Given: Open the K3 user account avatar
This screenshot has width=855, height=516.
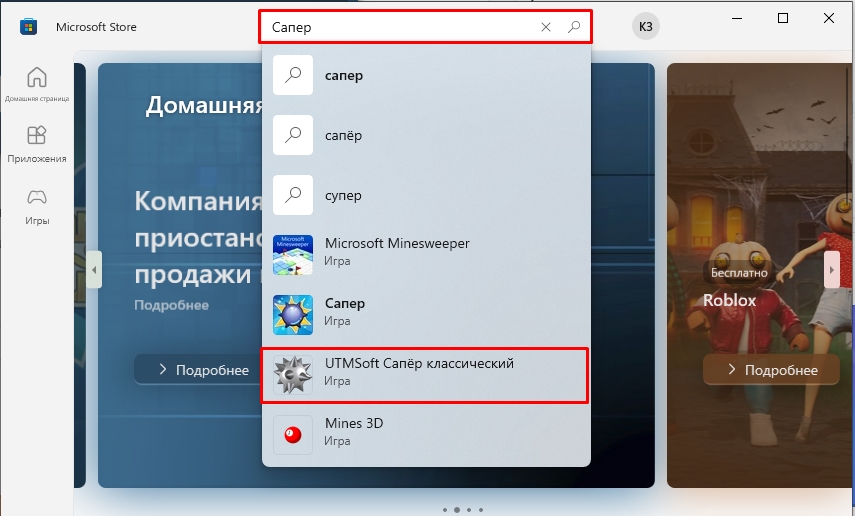Looking at the screenshot, I should [x=646, y=27].
